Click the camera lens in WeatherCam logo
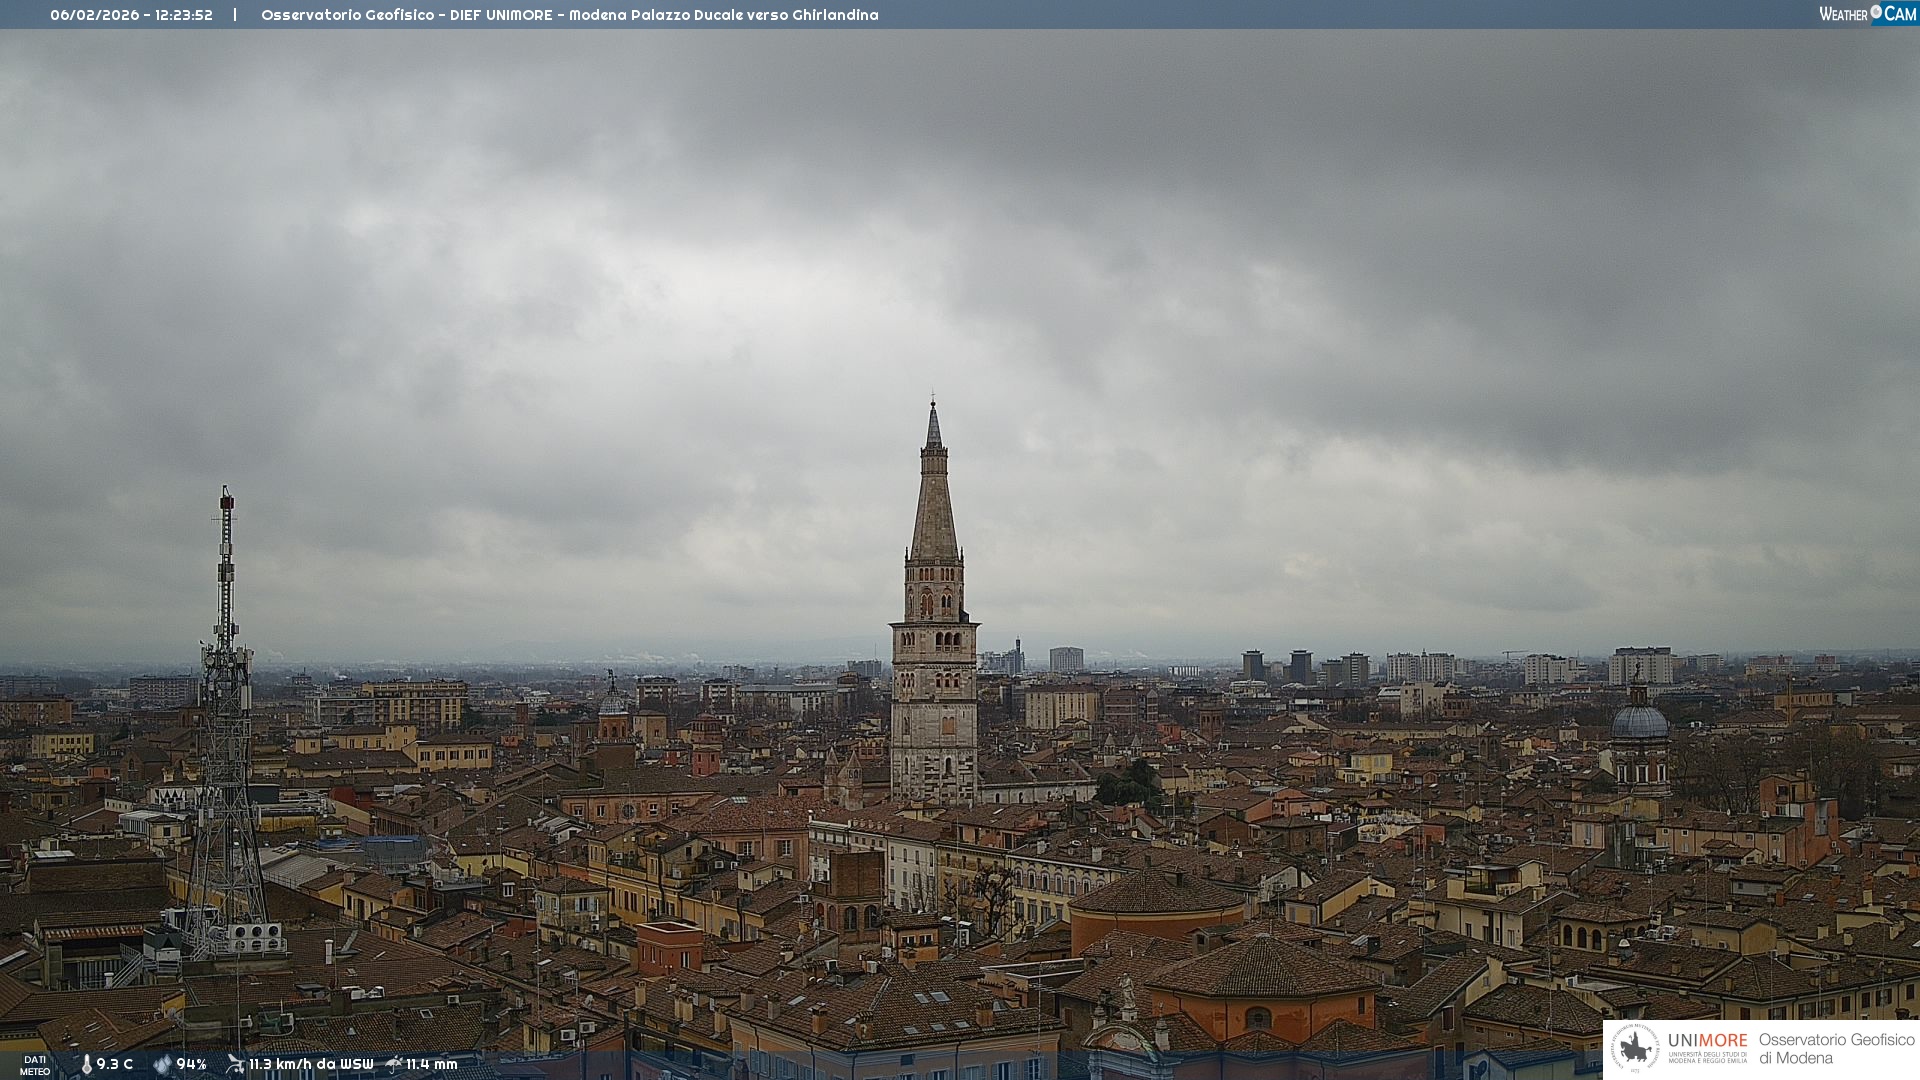 point(1876,12)
